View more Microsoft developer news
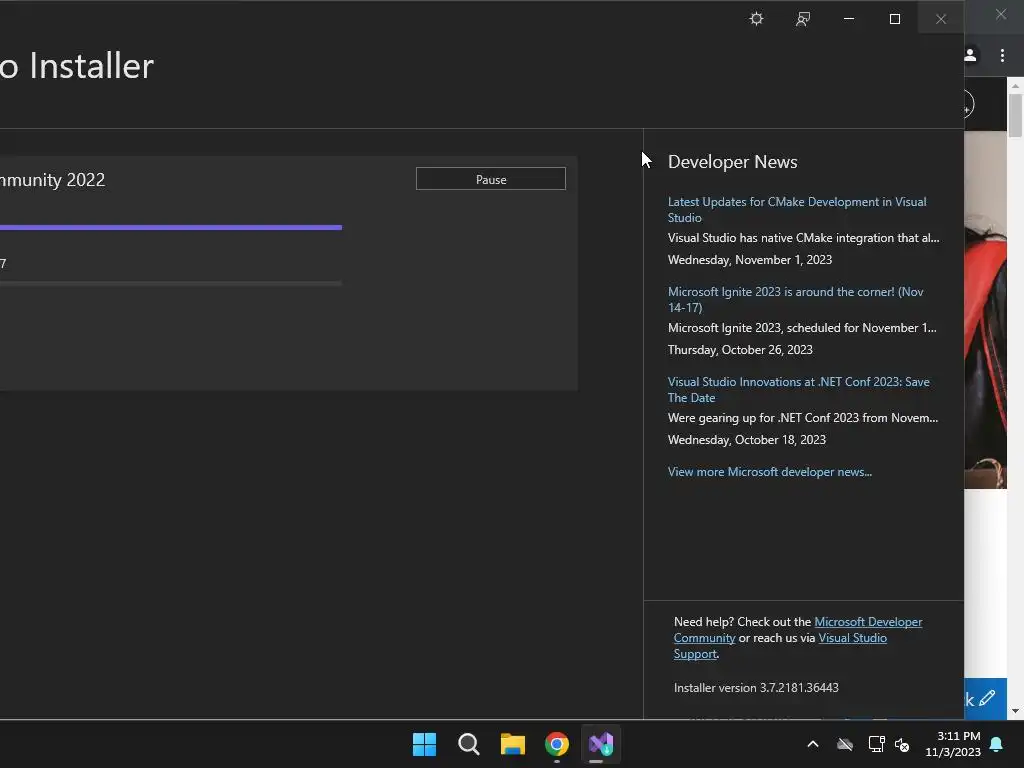 click(769, 472)
